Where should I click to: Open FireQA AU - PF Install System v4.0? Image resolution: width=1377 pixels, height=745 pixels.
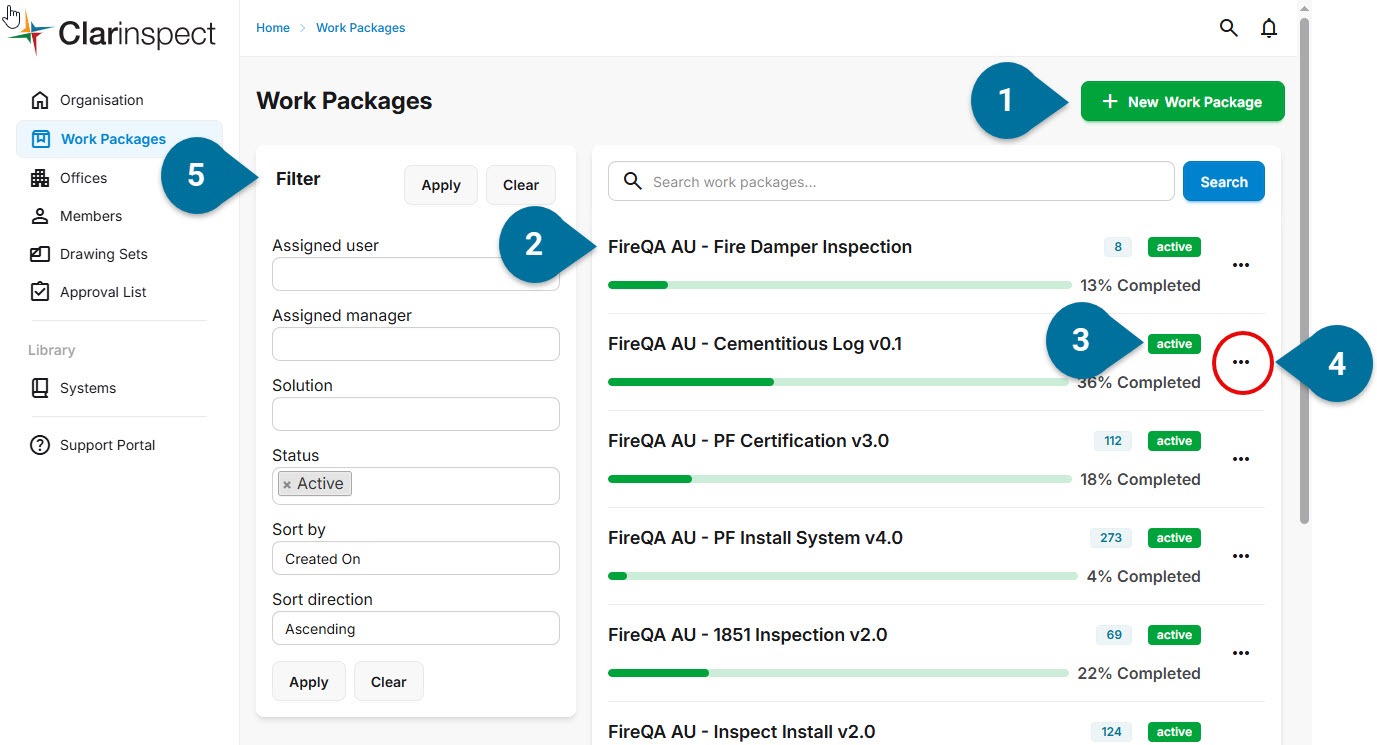point(755,538)
